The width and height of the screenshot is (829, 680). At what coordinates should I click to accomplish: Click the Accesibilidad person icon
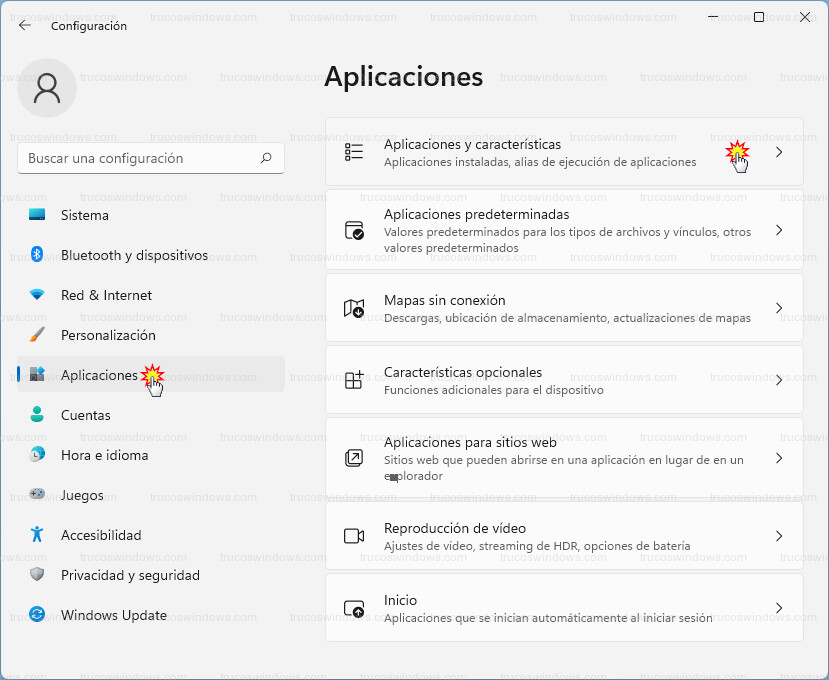(x=37, y=535)
